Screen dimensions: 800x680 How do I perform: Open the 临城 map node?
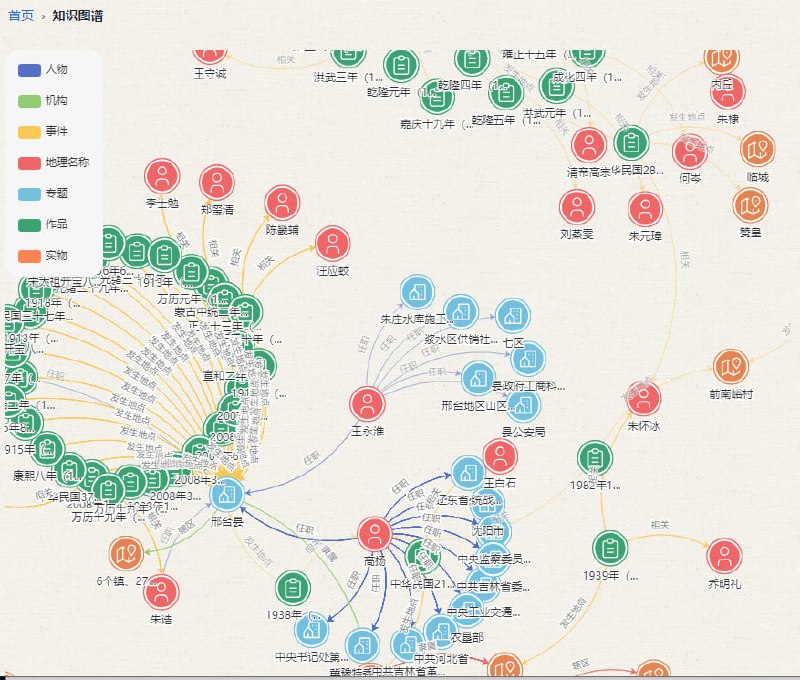(x=757, y=149)
